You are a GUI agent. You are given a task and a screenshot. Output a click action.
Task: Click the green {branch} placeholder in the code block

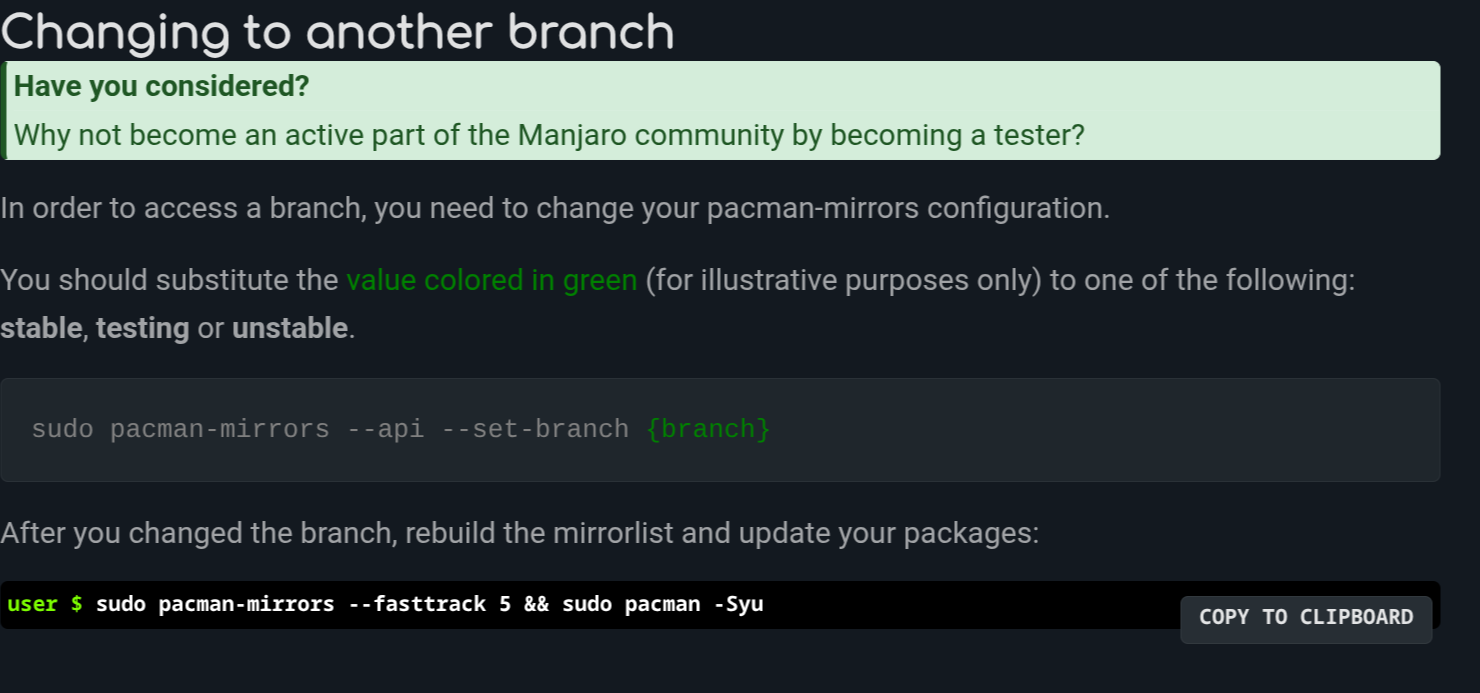point(708,429)
